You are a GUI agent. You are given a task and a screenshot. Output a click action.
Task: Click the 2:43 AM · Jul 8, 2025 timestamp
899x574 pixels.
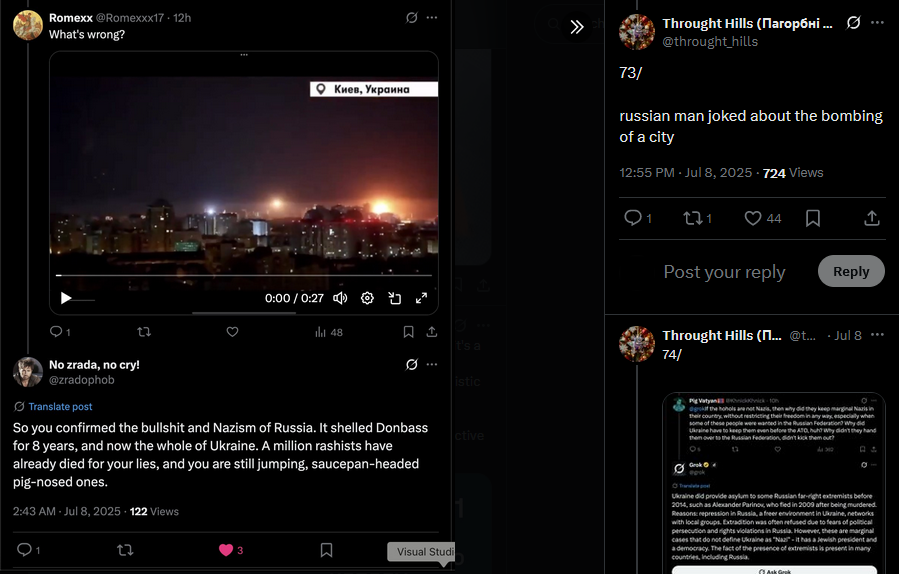click(67, 511)
